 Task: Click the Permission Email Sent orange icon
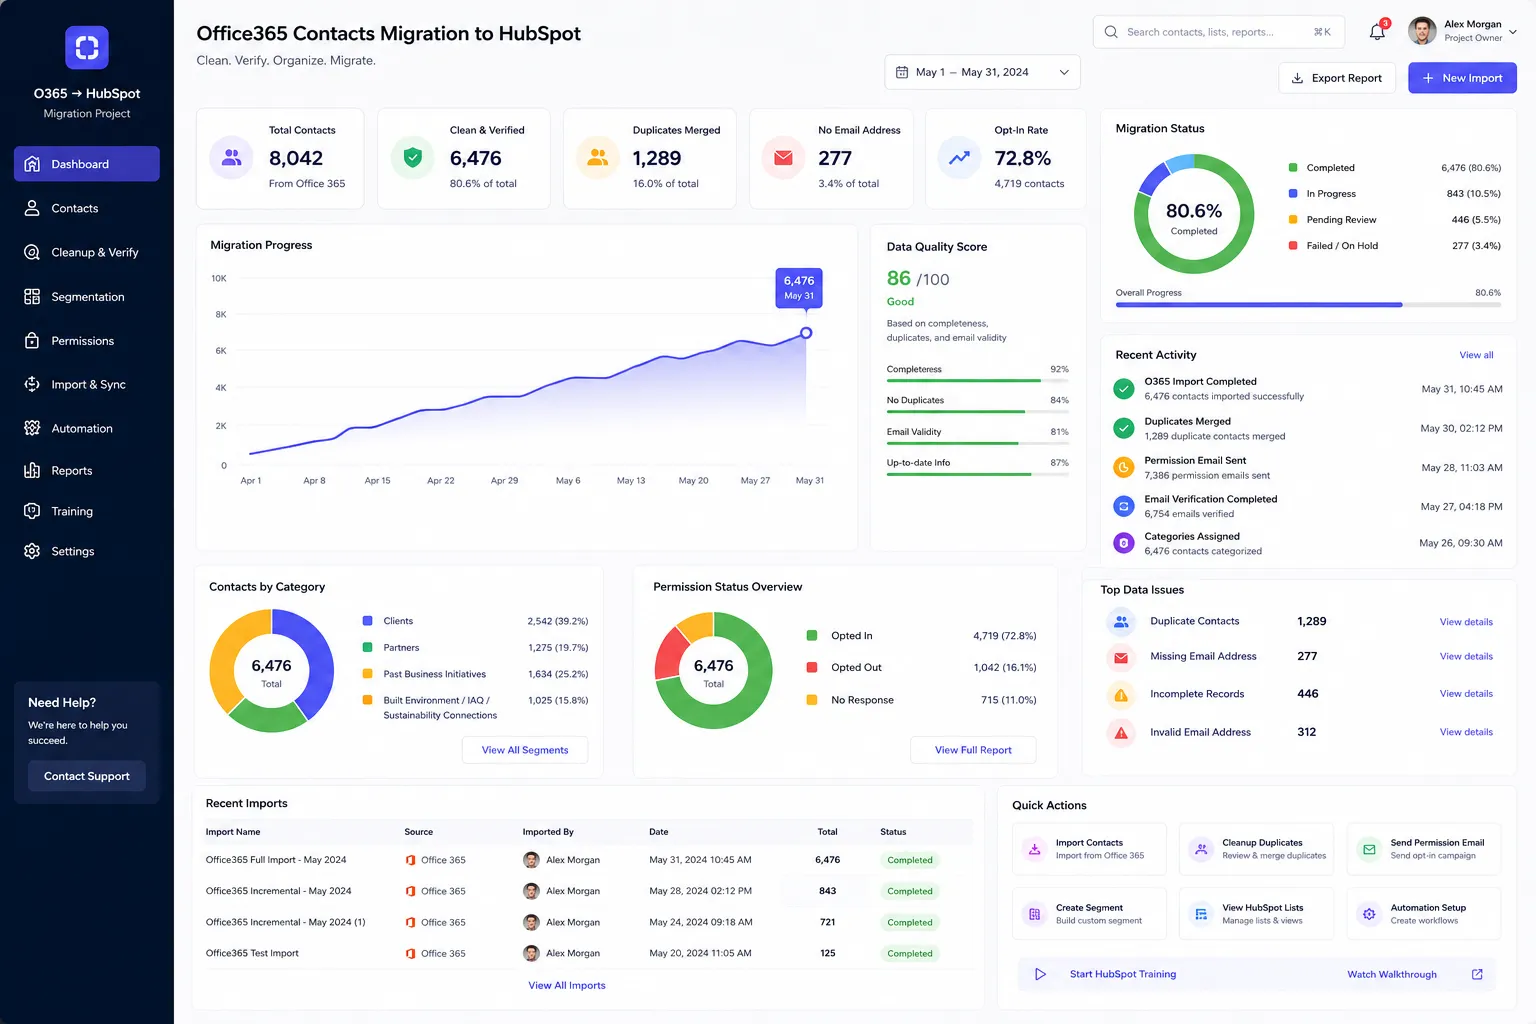1124,467
